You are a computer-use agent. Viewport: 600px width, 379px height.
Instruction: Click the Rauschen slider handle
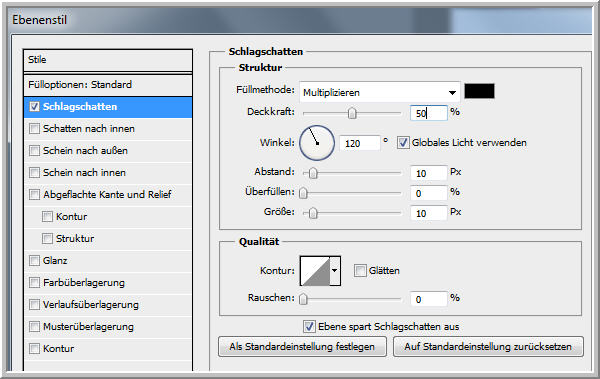click(x=303, y=299)
